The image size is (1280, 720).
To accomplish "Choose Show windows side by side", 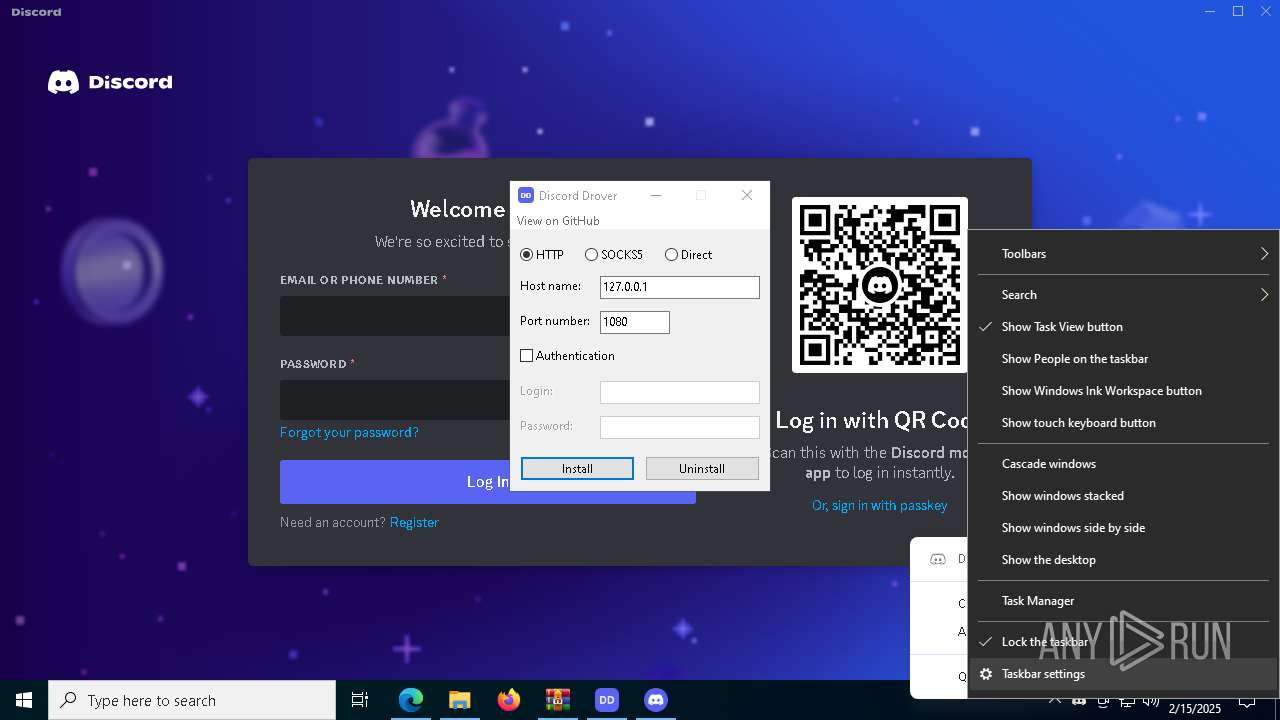I will [x=1123, y=528].
